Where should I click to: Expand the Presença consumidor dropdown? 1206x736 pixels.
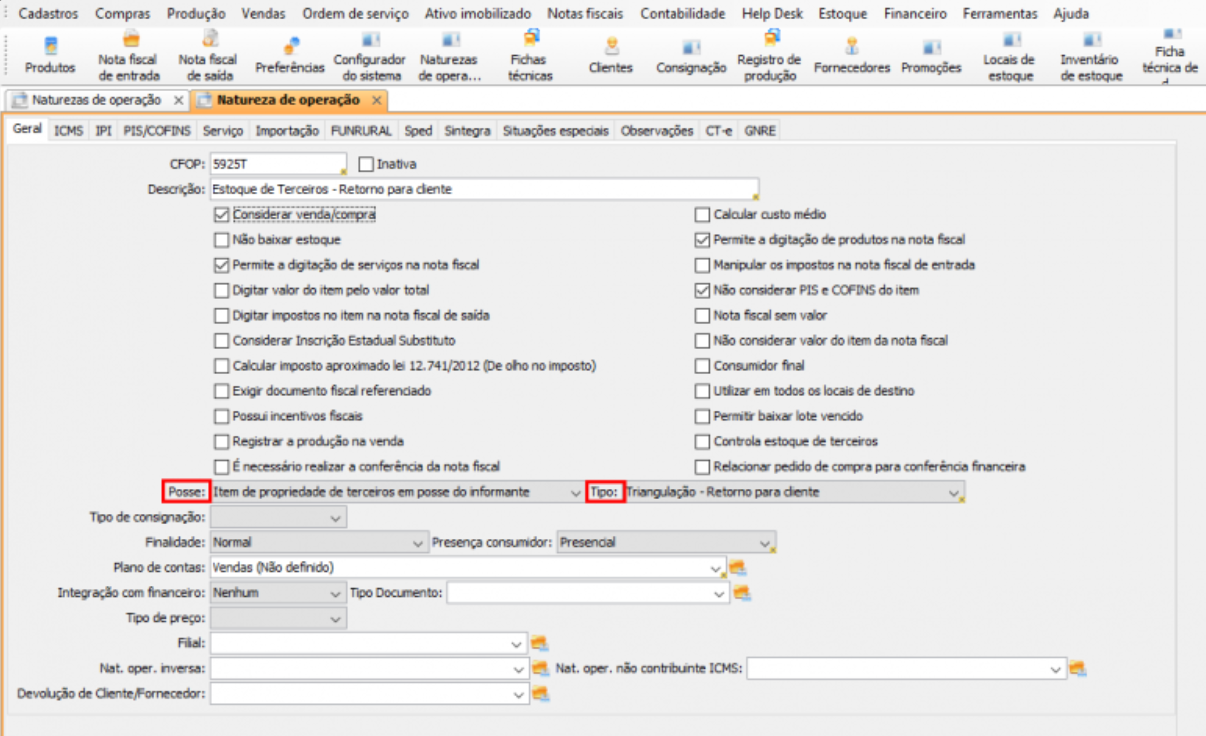[x=765, y=542]
